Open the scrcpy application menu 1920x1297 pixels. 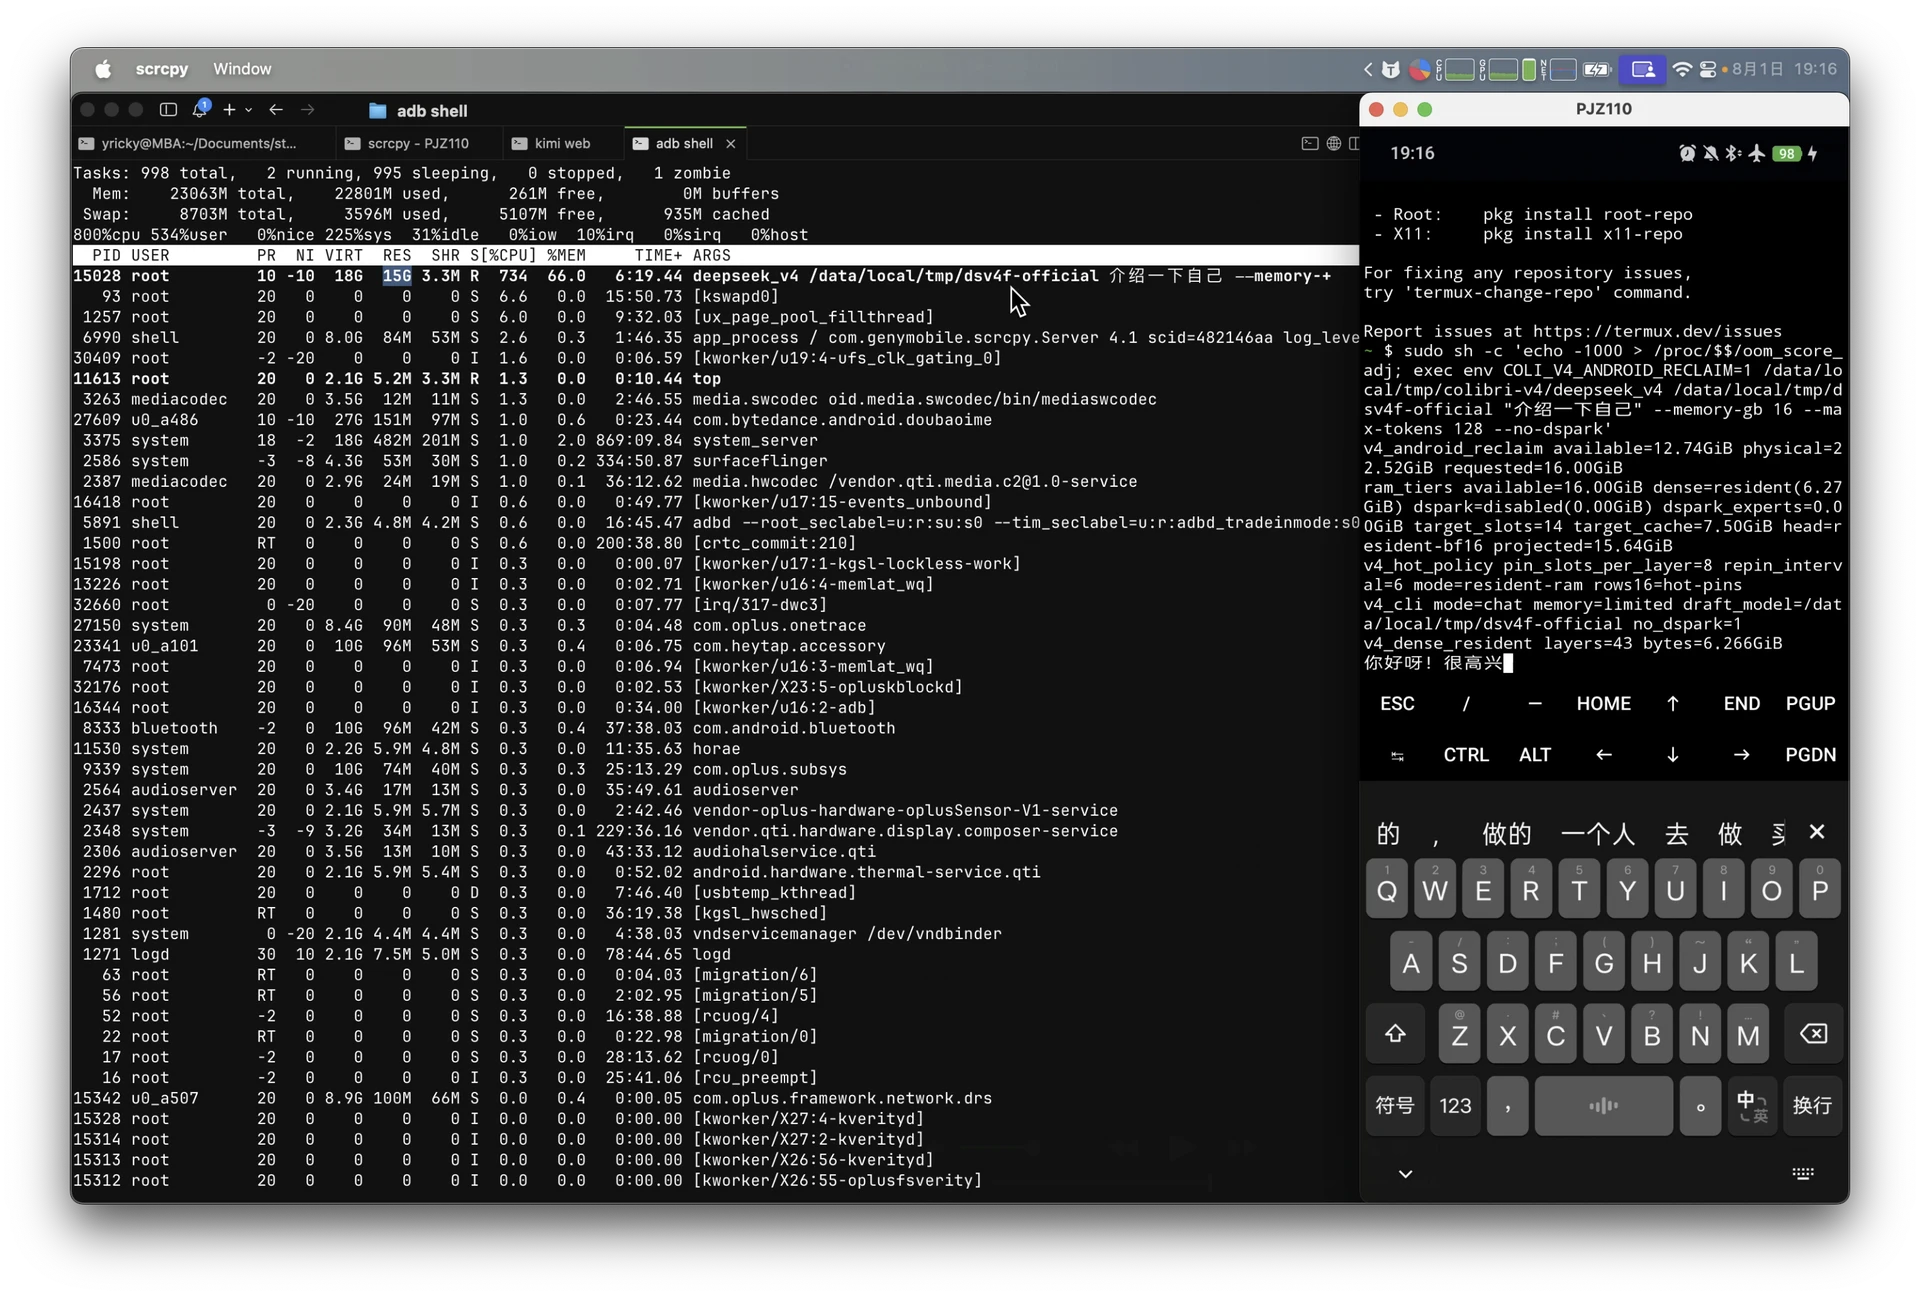coord(162,69)
